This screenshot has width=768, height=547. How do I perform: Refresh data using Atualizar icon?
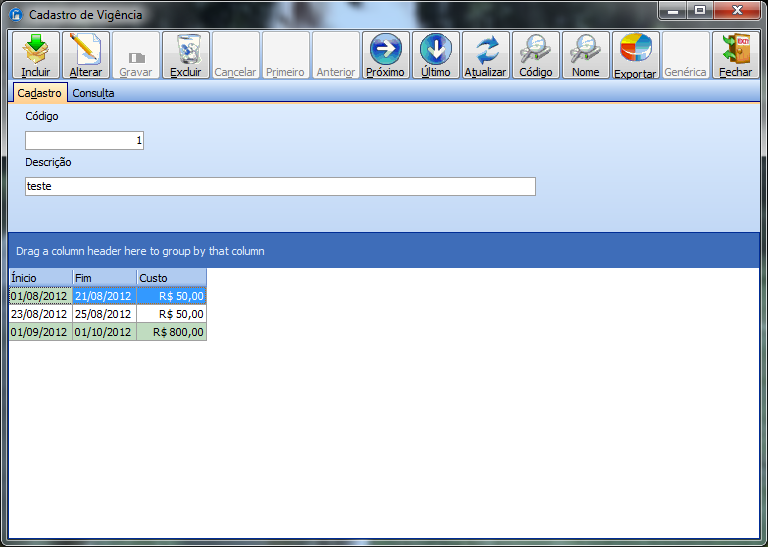tap(486, 49)
